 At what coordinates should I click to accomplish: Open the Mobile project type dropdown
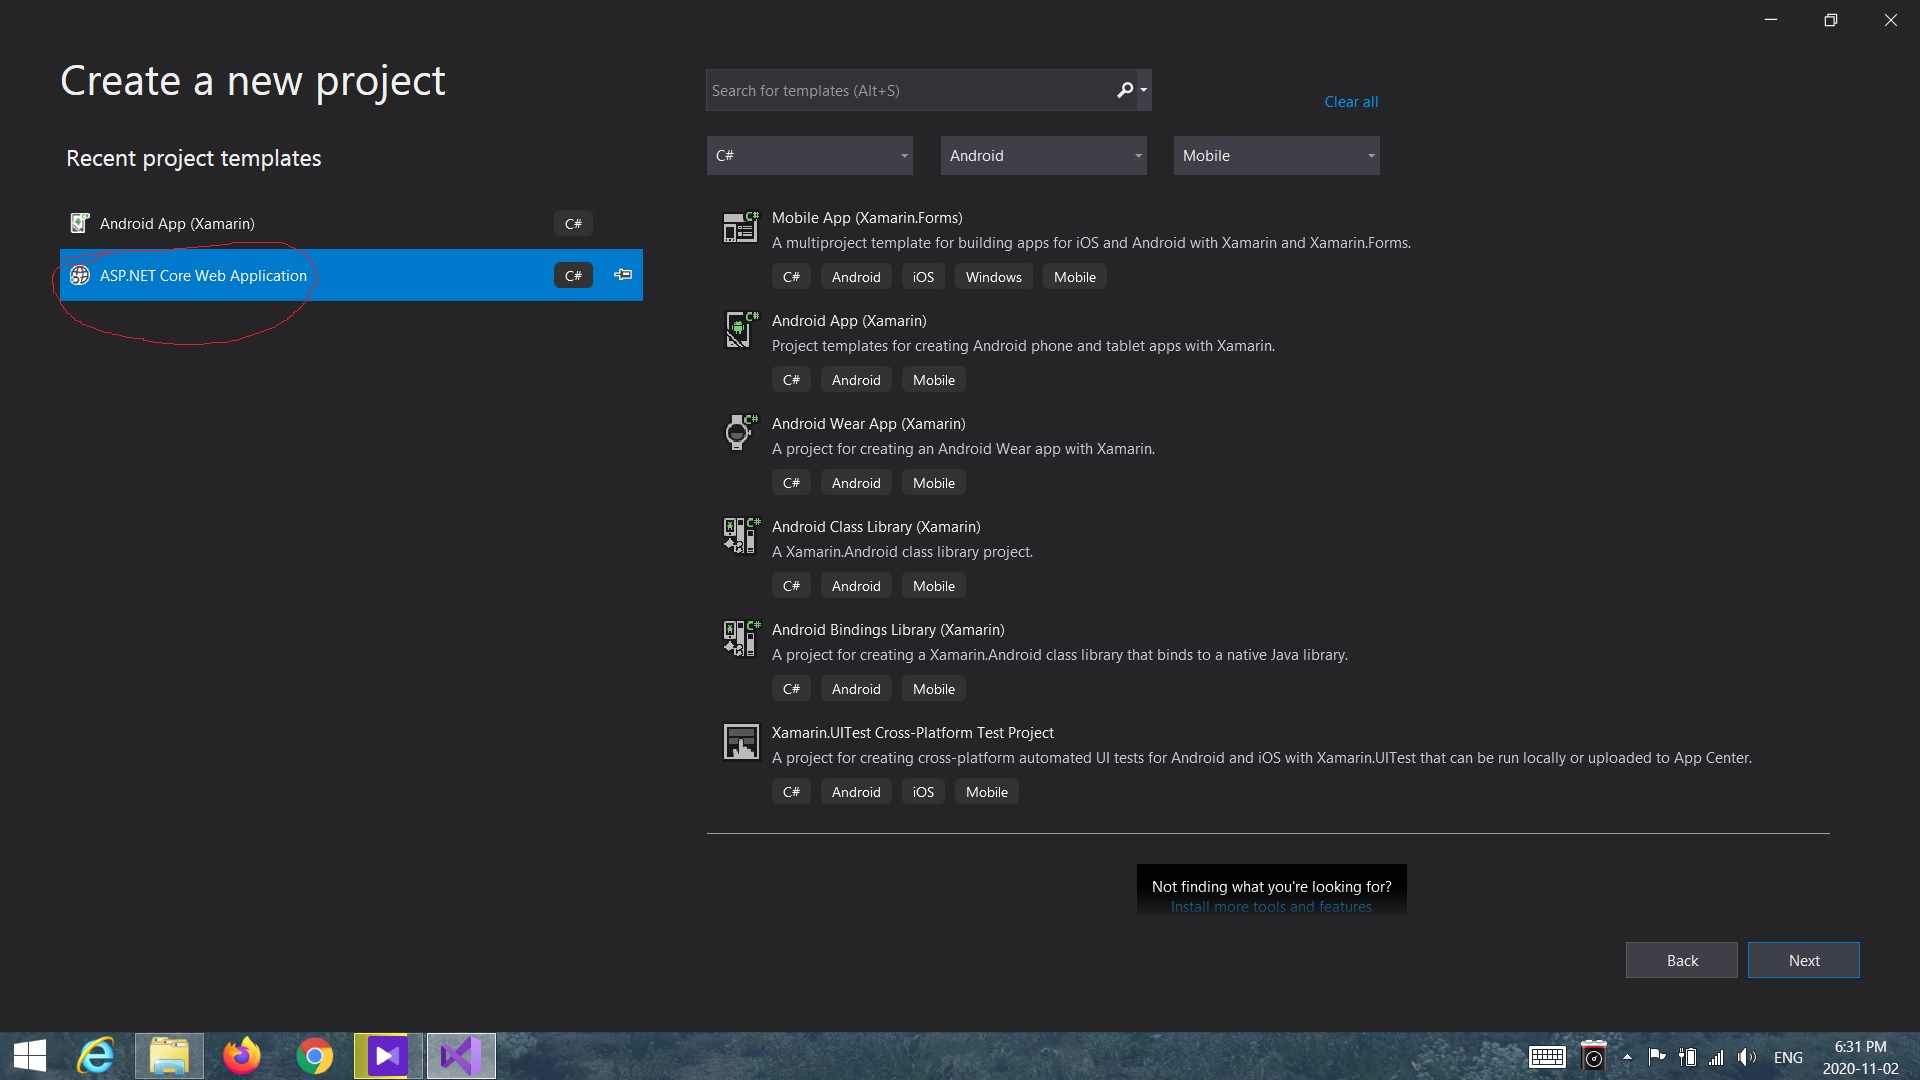(1276, 156)
